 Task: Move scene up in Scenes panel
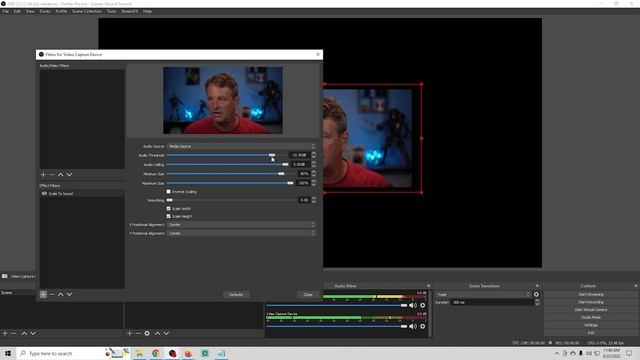click(x=24, y=333)
